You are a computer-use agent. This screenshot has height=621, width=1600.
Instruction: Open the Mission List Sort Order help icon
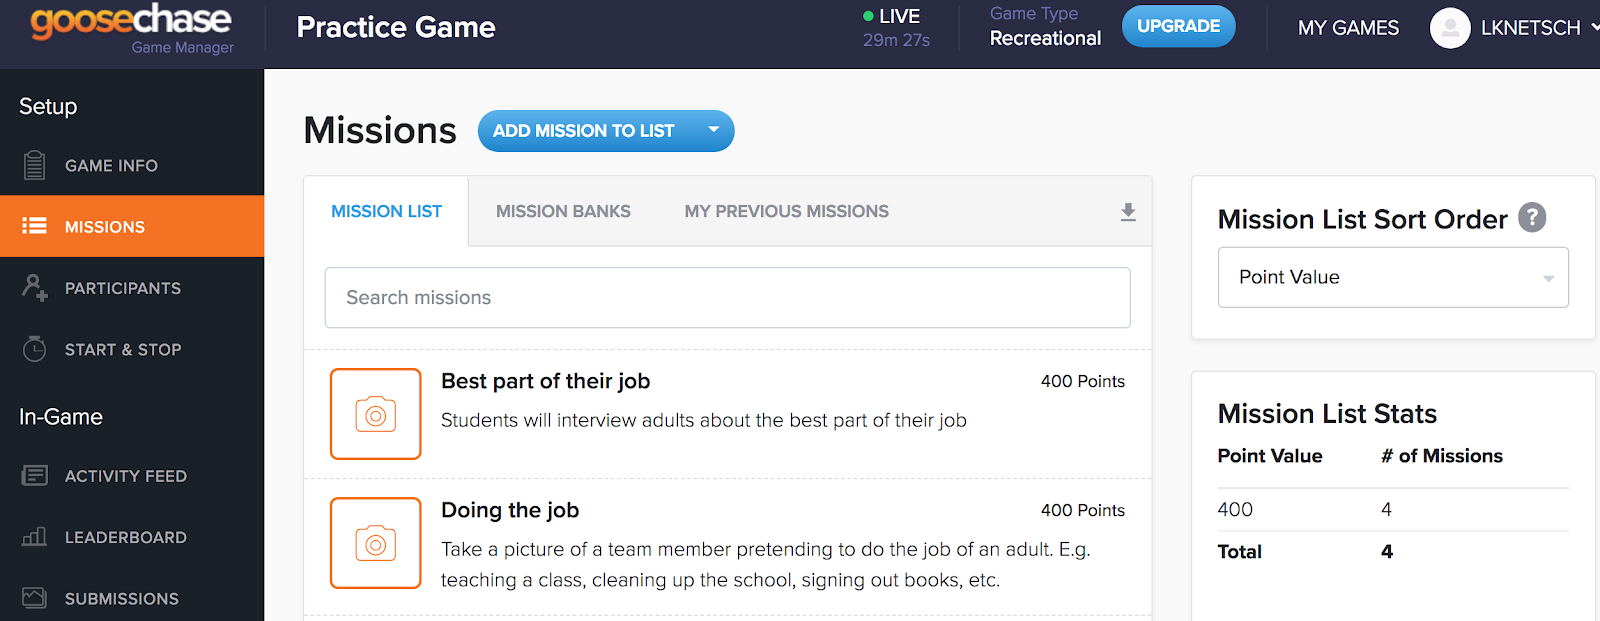coord(1532,217)
